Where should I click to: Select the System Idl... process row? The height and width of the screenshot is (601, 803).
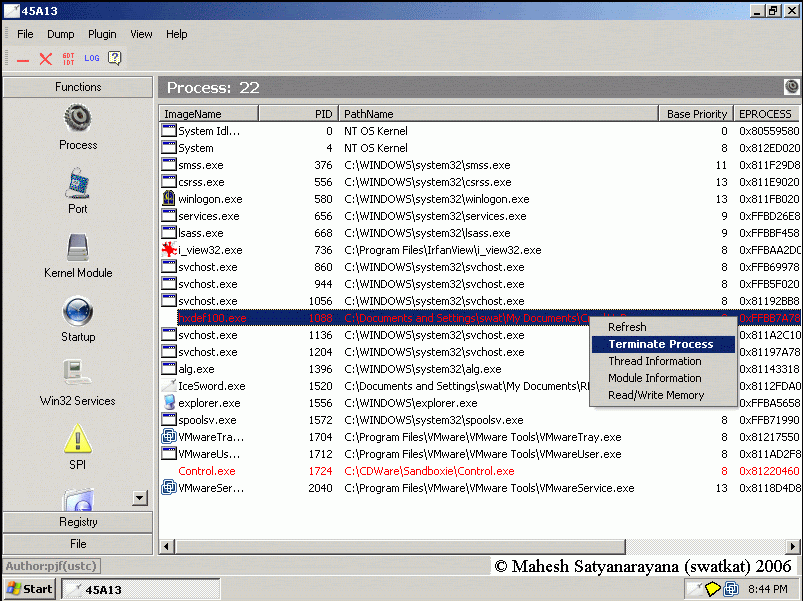tap(480, 131)
